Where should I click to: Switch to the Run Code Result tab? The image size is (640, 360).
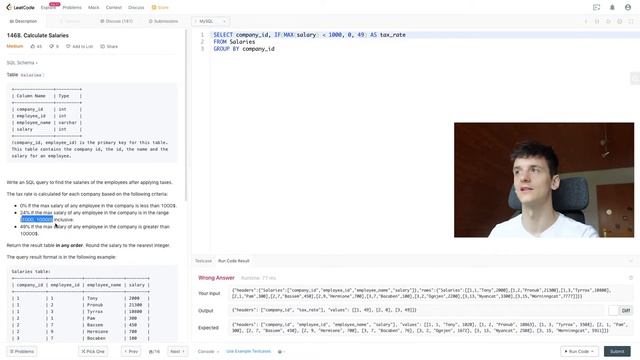pos(233,261)
